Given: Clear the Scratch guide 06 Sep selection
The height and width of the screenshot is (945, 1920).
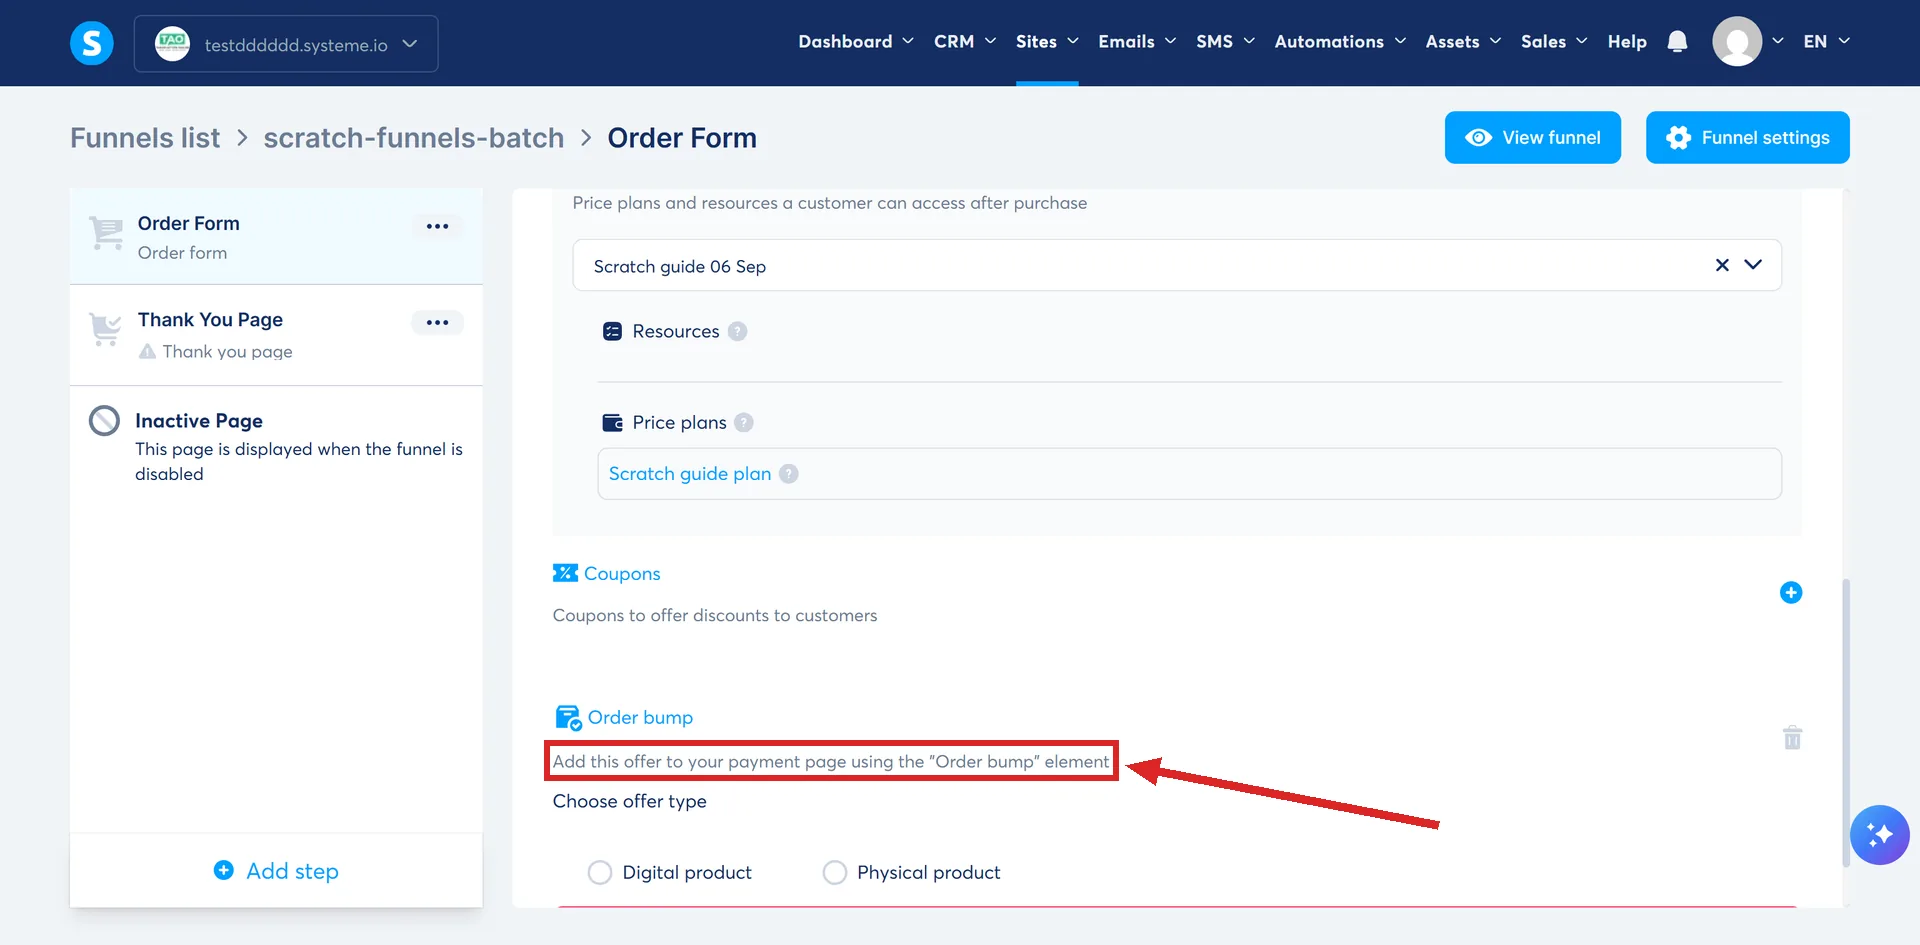Looking at the screenshot, I should tap(1722, 265).
